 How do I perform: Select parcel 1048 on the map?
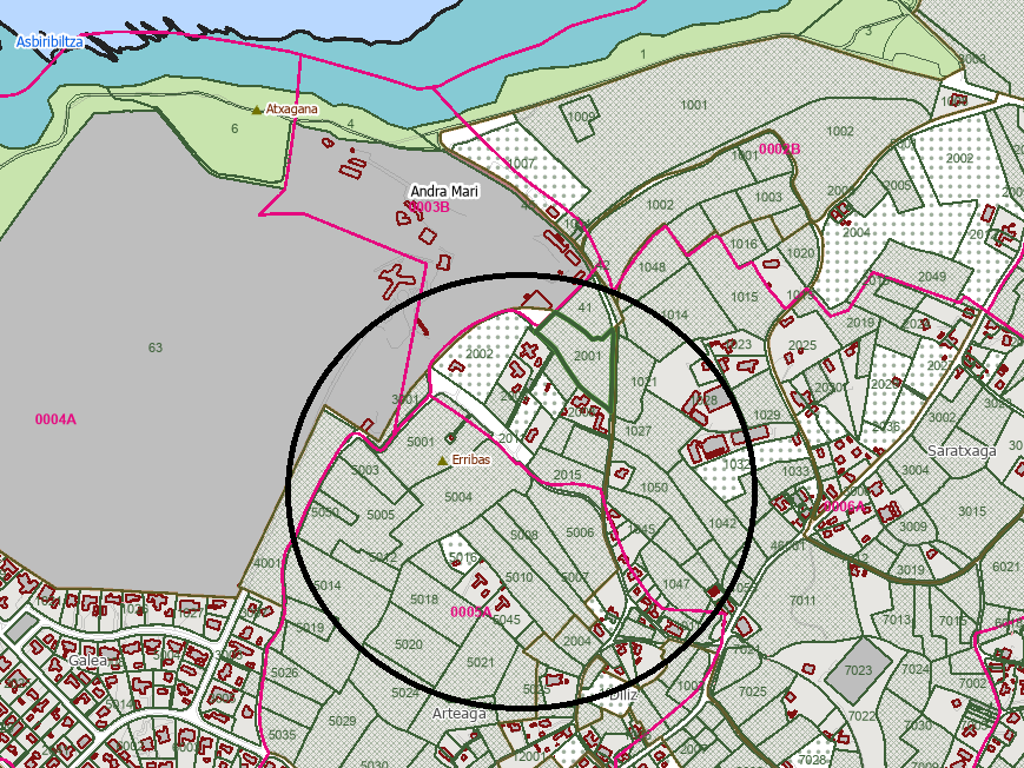click(651, 267)
